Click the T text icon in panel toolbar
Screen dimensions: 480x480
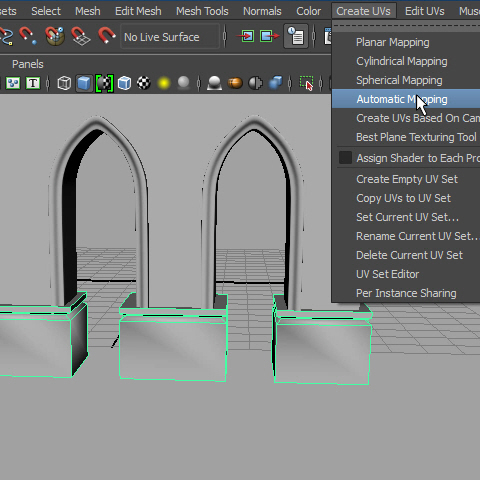coord(33,83)
